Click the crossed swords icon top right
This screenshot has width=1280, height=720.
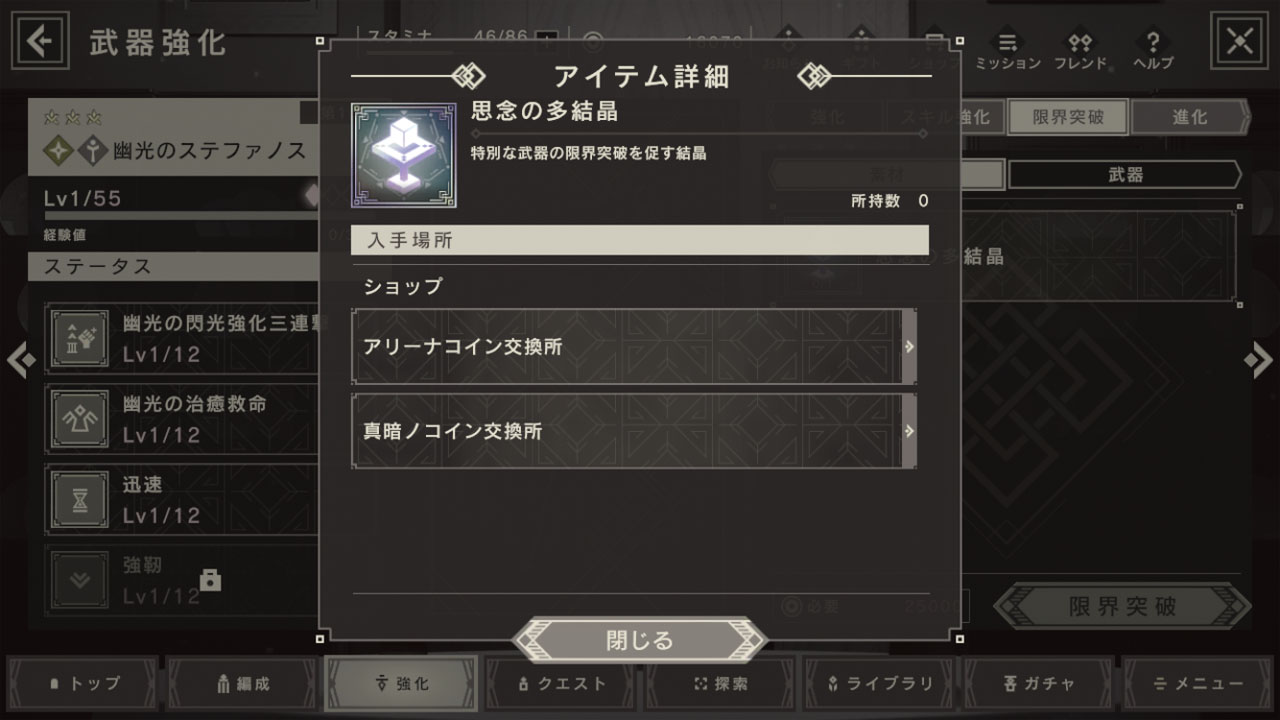1239,41
